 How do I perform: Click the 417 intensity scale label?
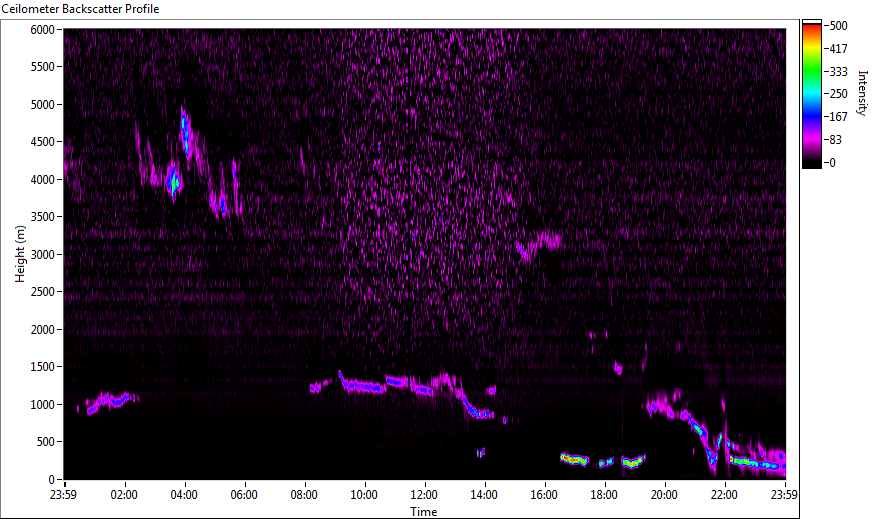click(x=838, y=48)
